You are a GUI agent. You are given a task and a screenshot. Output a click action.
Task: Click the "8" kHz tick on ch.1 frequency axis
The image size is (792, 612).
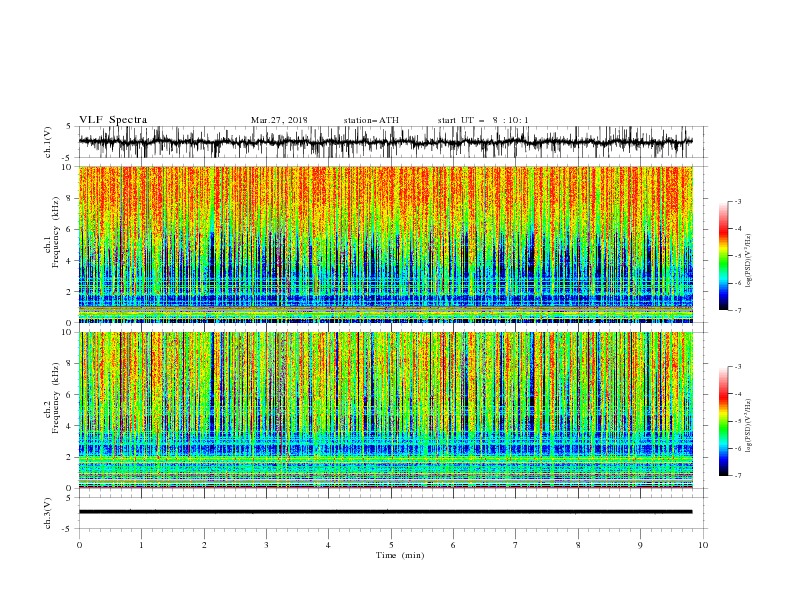point(69,198)
